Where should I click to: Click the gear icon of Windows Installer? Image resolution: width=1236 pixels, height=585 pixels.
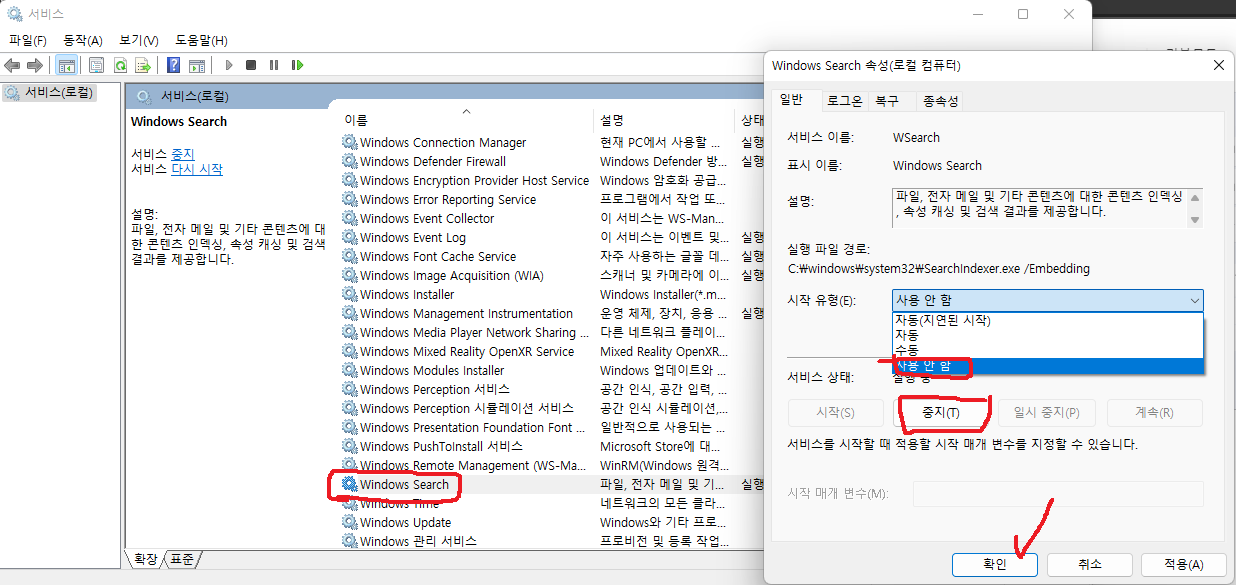pos(350,294)
